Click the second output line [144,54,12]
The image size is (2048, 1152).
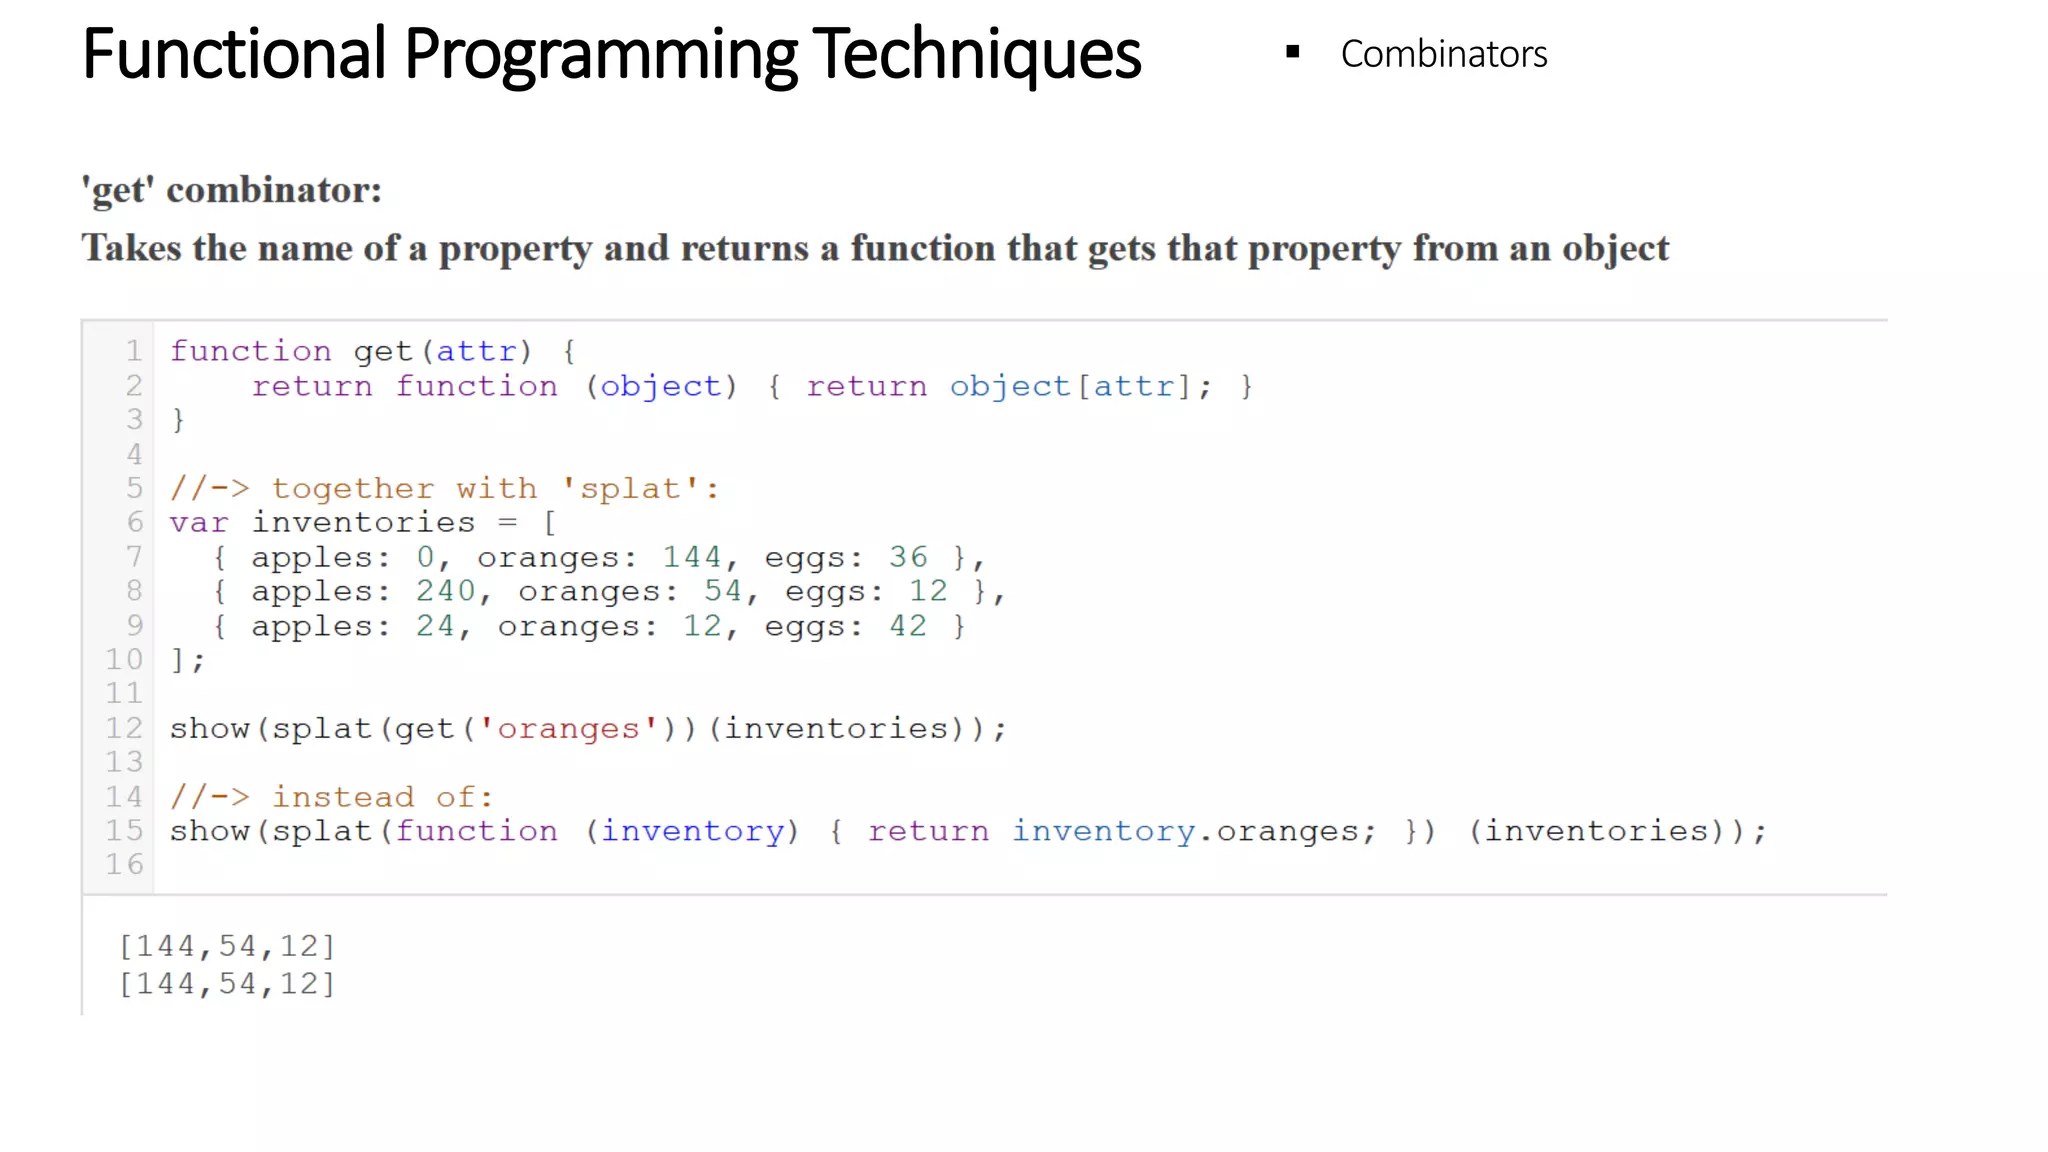pyautogui.click(x=227, y=984)
